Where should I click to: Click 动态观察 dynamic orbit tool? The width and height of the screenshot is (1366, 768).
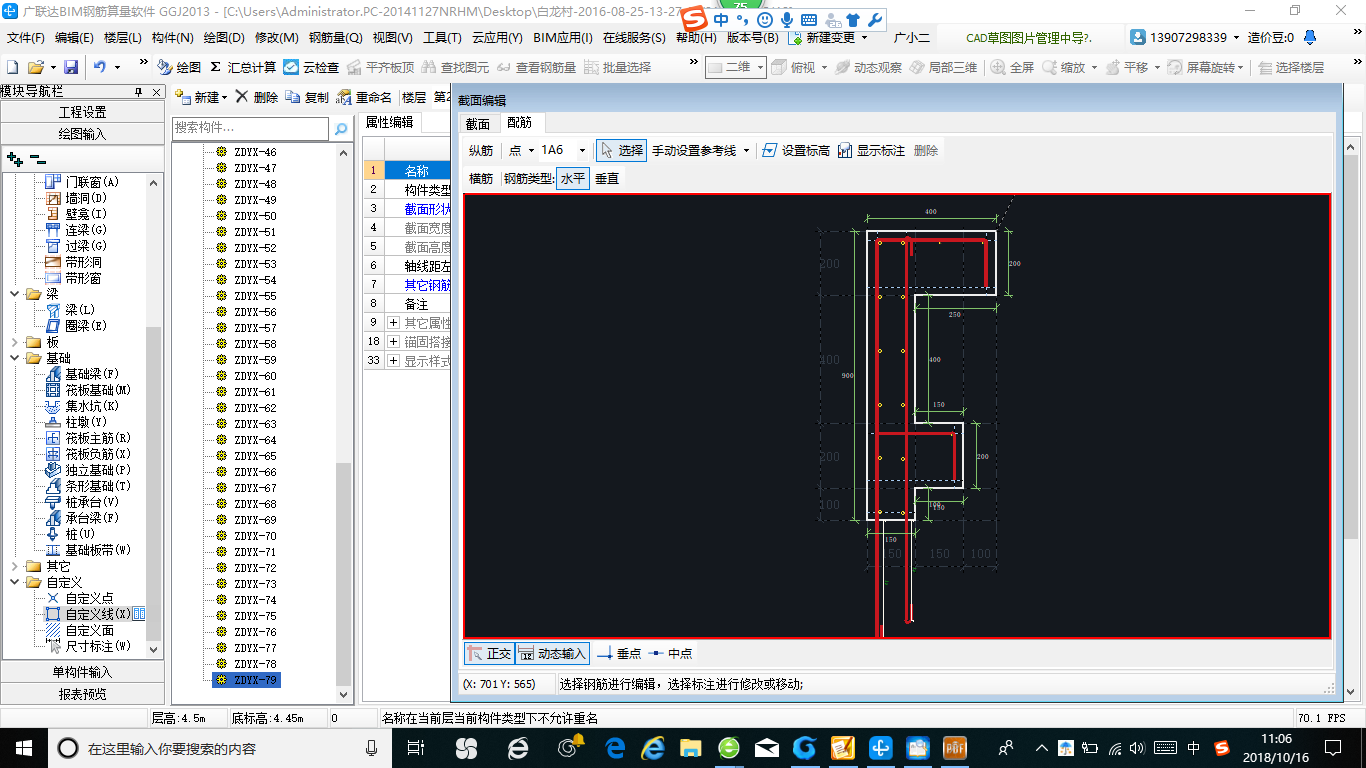click(x=868, y=67)
